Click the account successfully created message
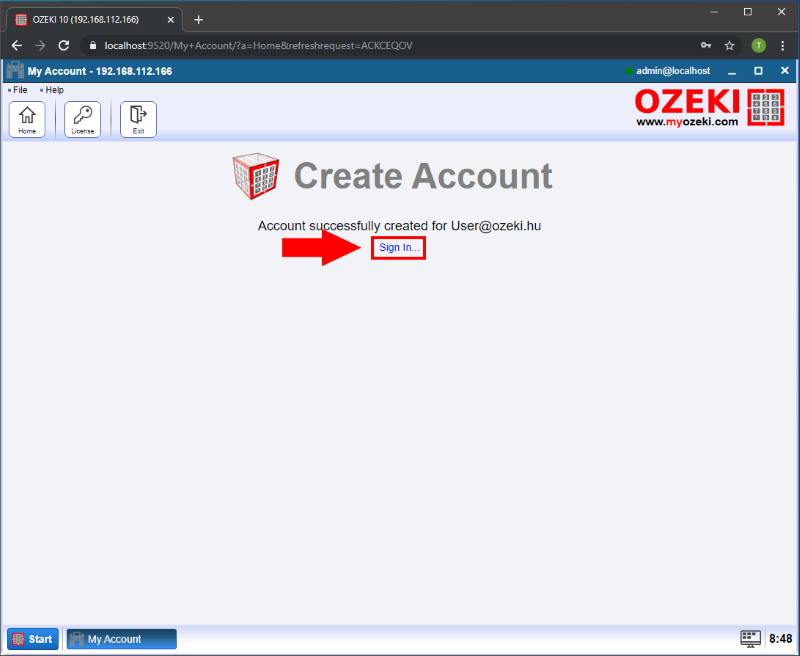 click(x=399, y=226)
